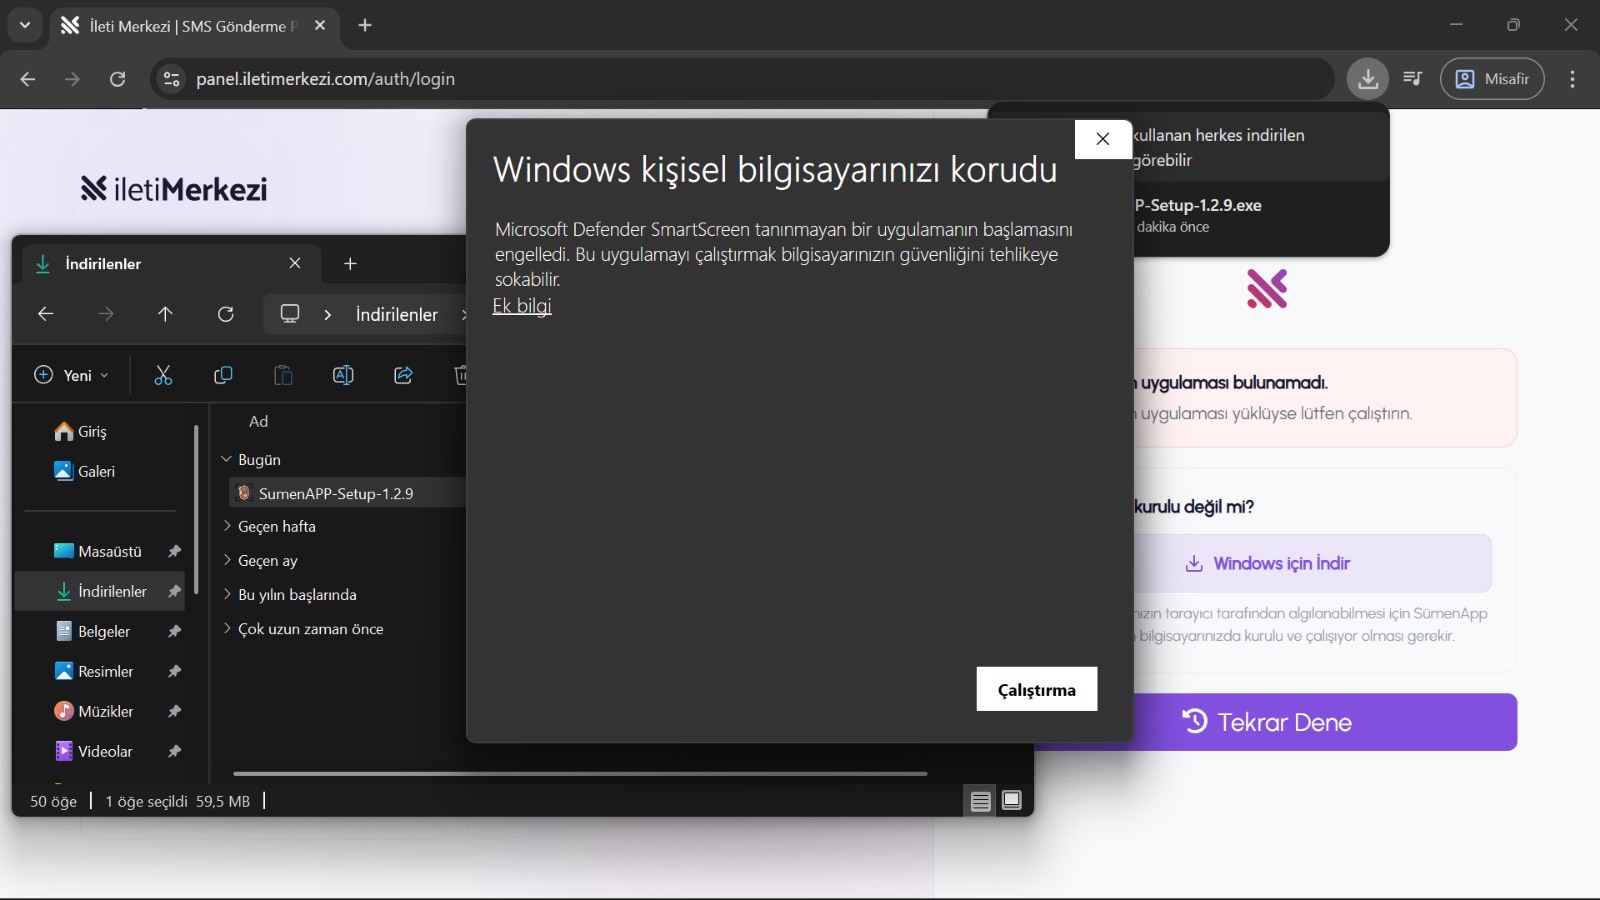
Task: Open the Yeni dropdown menu
Action: click(x=71, y=375)
